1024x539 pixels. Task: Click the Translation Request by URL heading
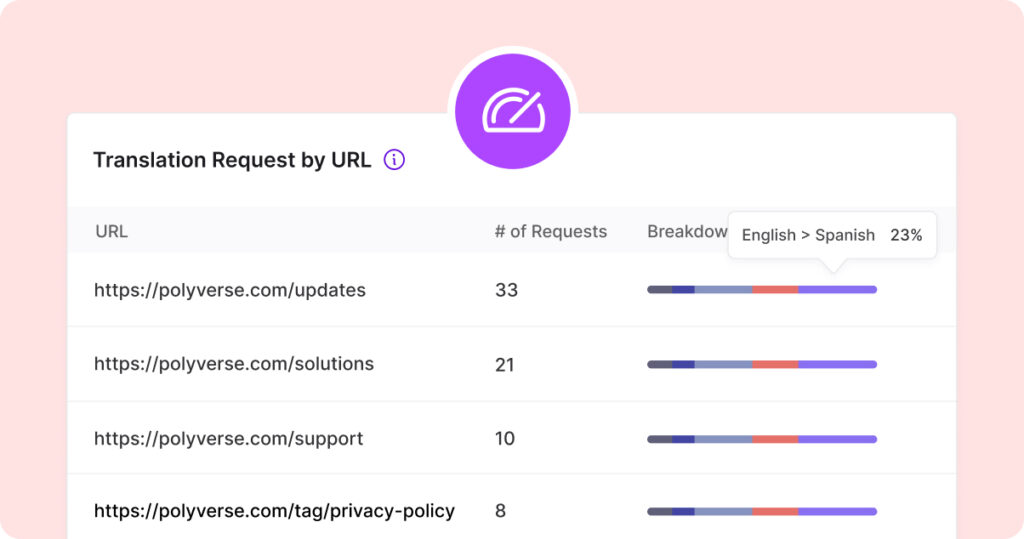(x=232, y=160)
